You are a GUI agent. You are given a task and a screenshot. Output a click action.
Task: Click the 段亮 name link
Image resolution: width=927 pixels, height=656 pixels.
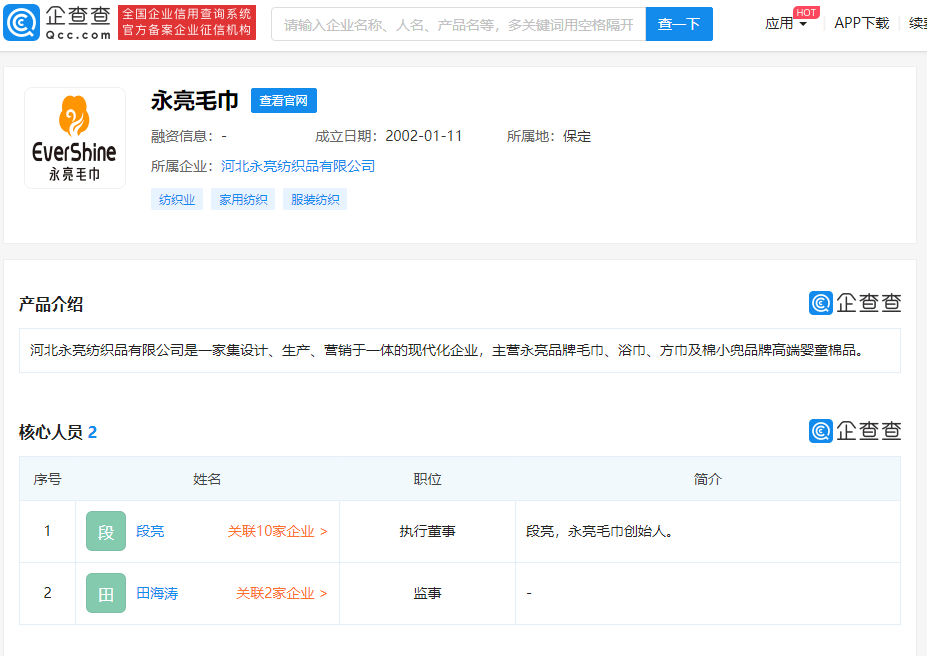point(150,531)
